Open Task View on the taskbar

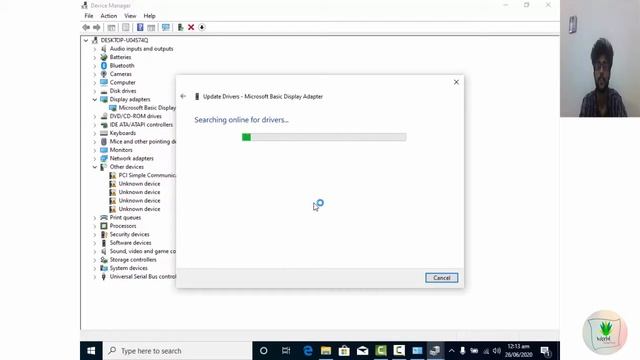tap(286, 351)
